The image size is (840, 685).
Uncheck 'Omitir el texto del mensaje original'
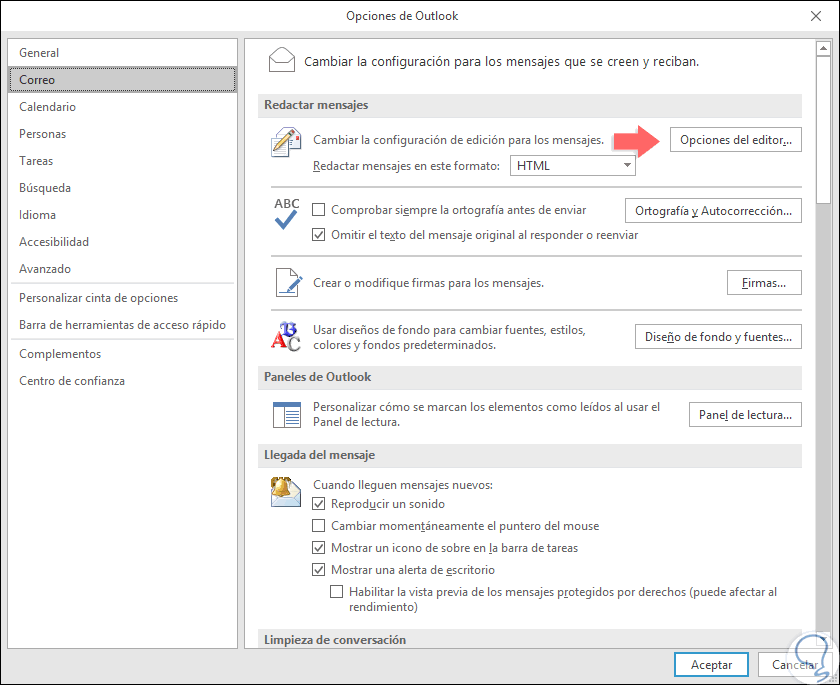(x=318, y=235)
